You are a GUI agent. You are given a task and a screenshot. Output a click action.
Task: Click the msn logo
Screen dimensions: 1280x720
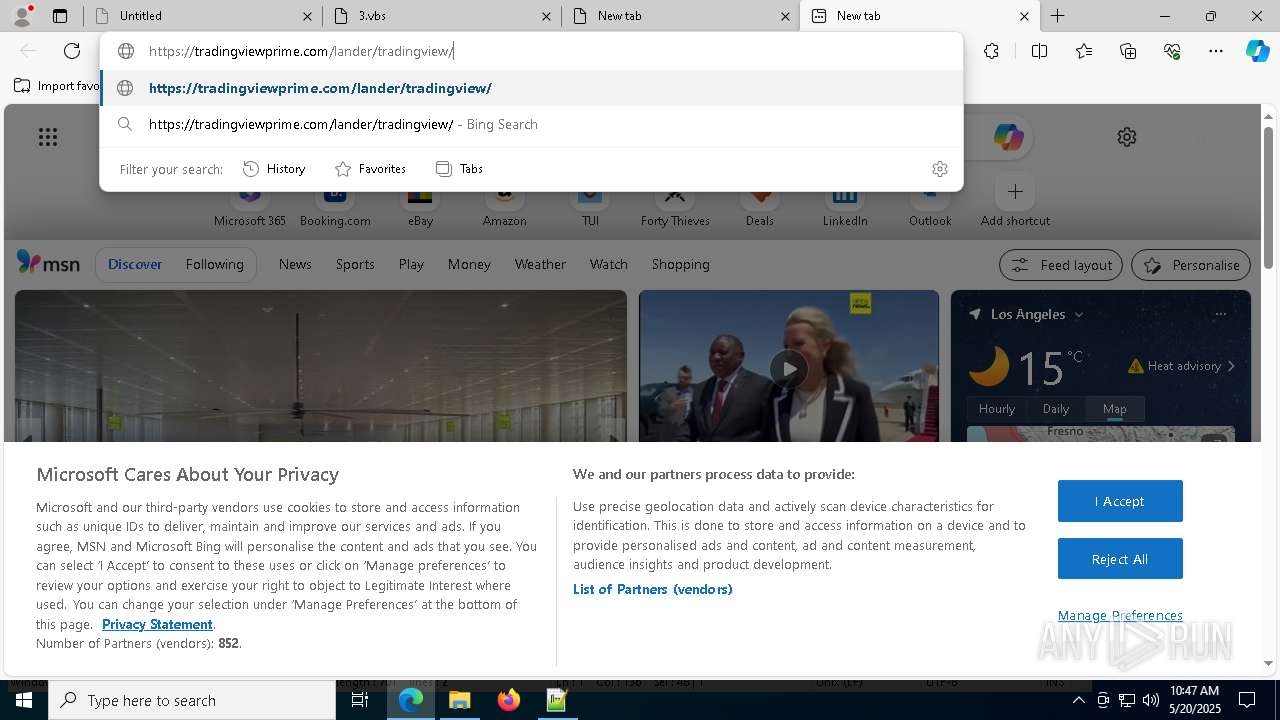[48, 263]
